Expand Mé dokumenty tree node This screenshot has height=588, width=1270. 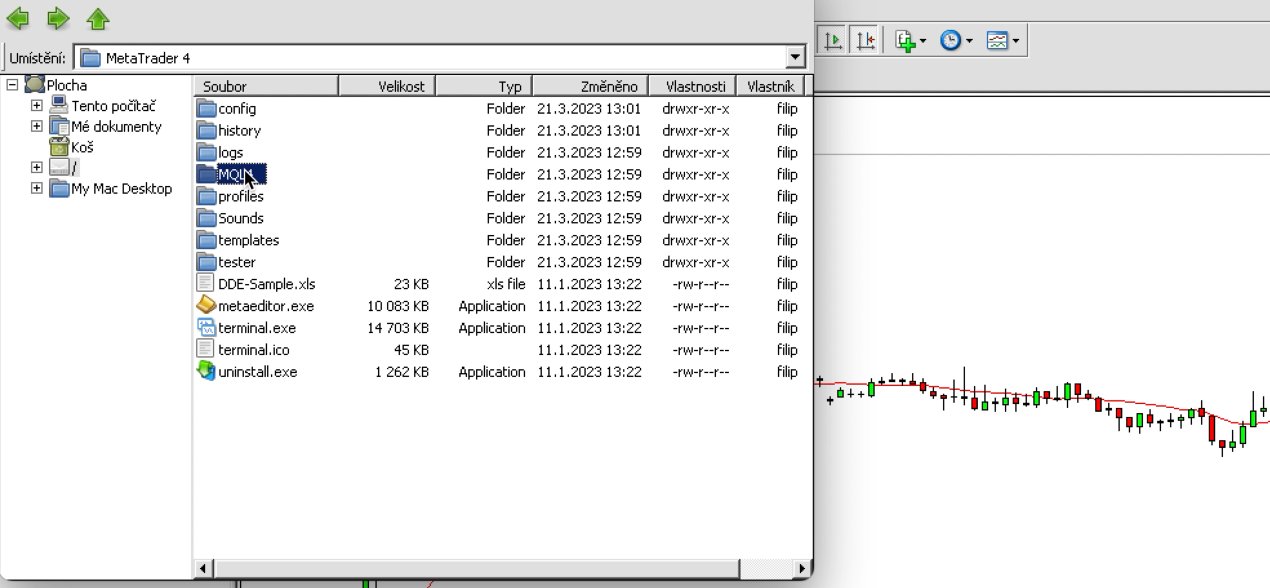[37, 126]
